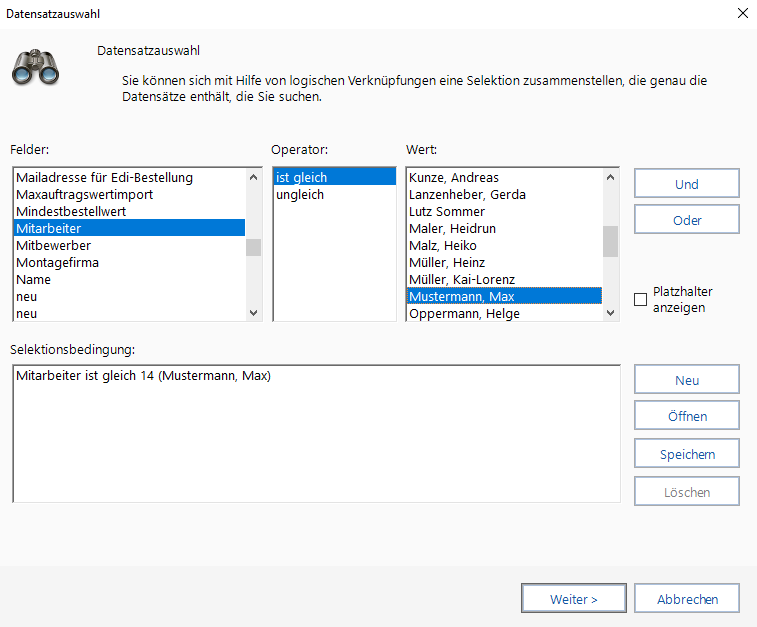The image size is (757, 627).
Task: Select Lanzenheber, Gerda in Wert list
Action: [467, 195]
